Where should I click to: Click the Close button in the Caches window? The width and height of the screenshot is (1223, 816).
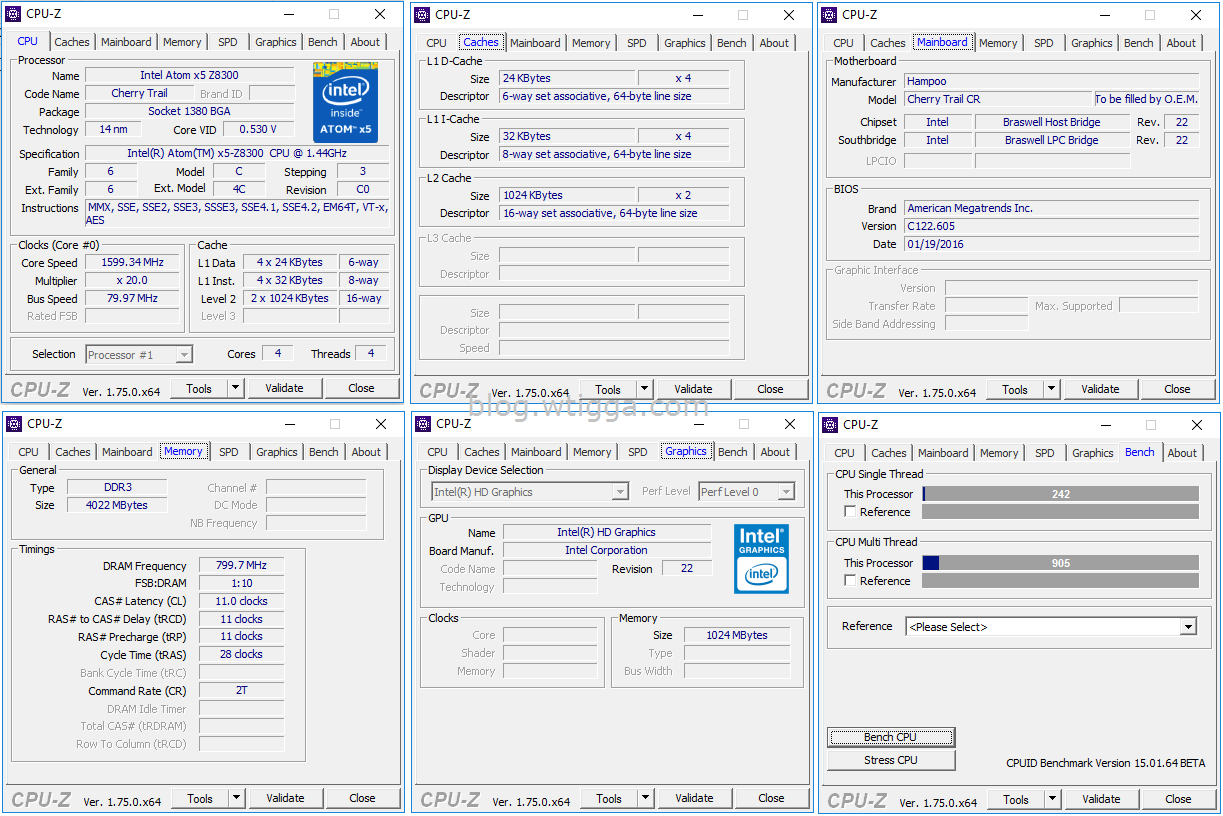click(x=770, y=389)
